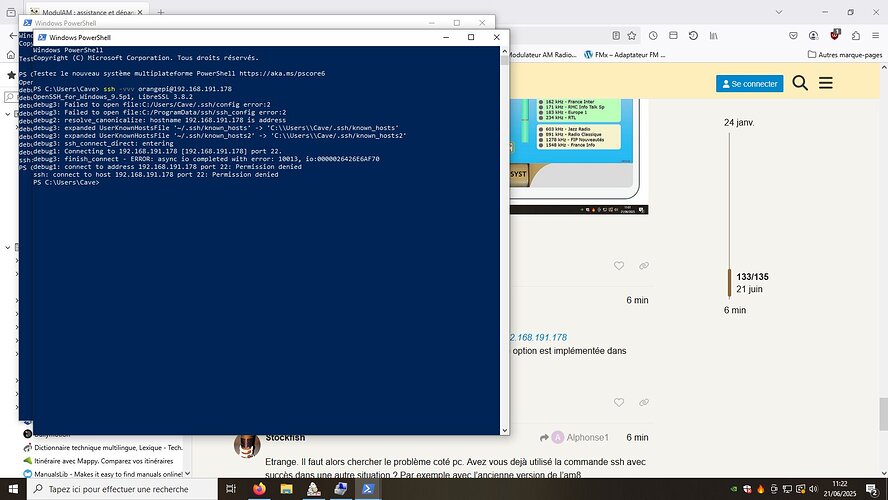Viewport: 888px width, 500px height.
Task: Click the timeline's bottom 6 min label
Action: tap(735, 310)
